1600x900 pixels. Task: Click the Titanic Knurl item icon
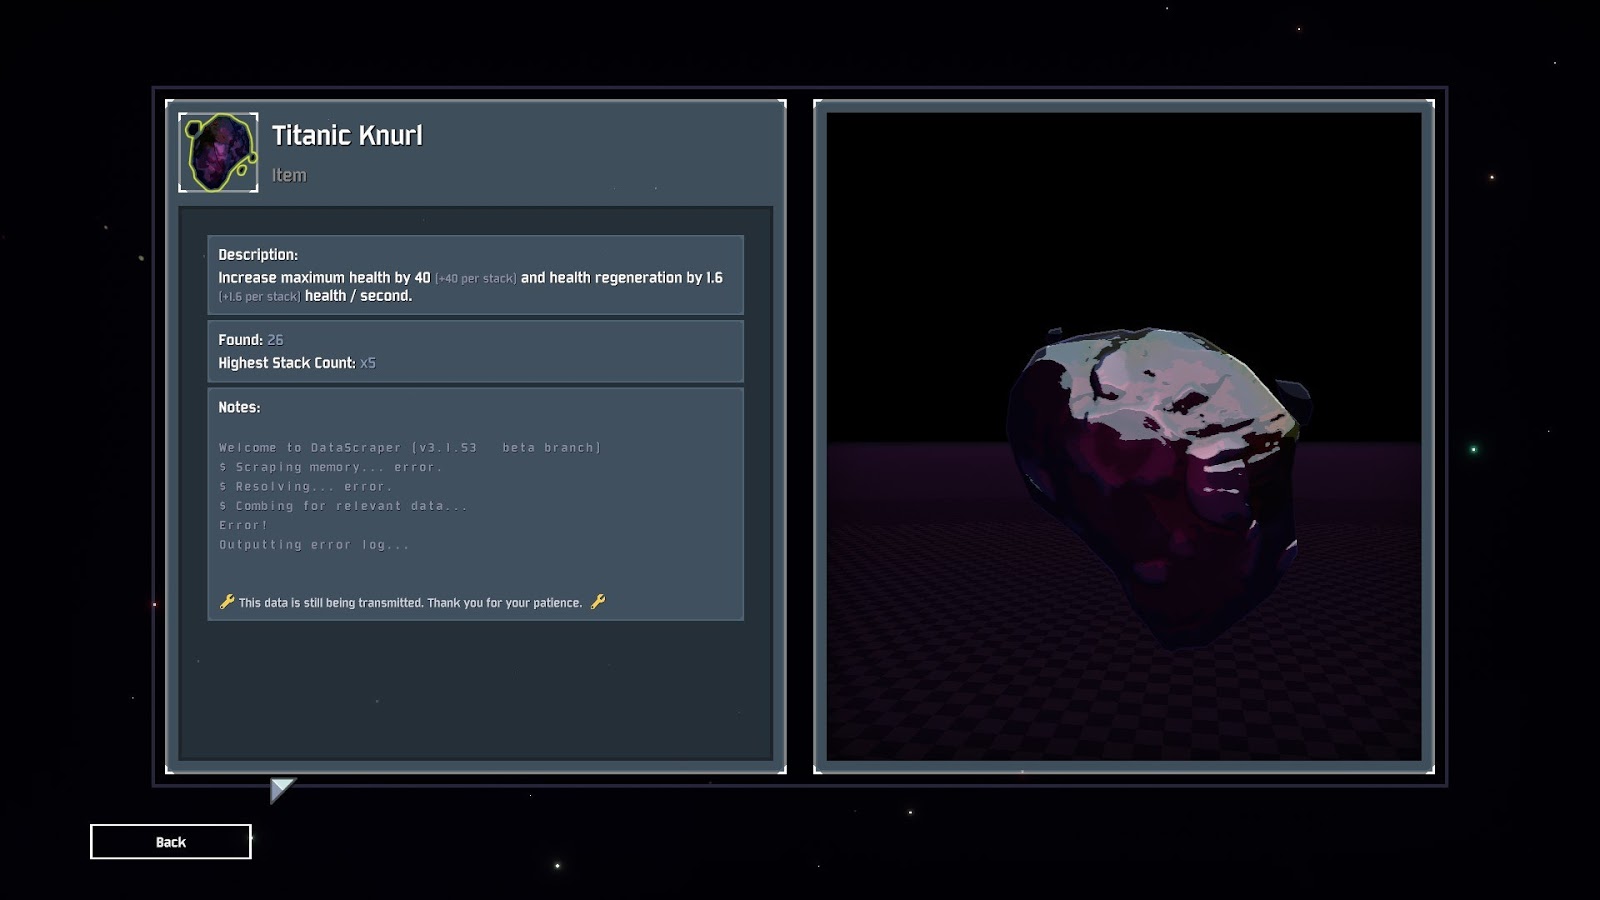[218, 152]
